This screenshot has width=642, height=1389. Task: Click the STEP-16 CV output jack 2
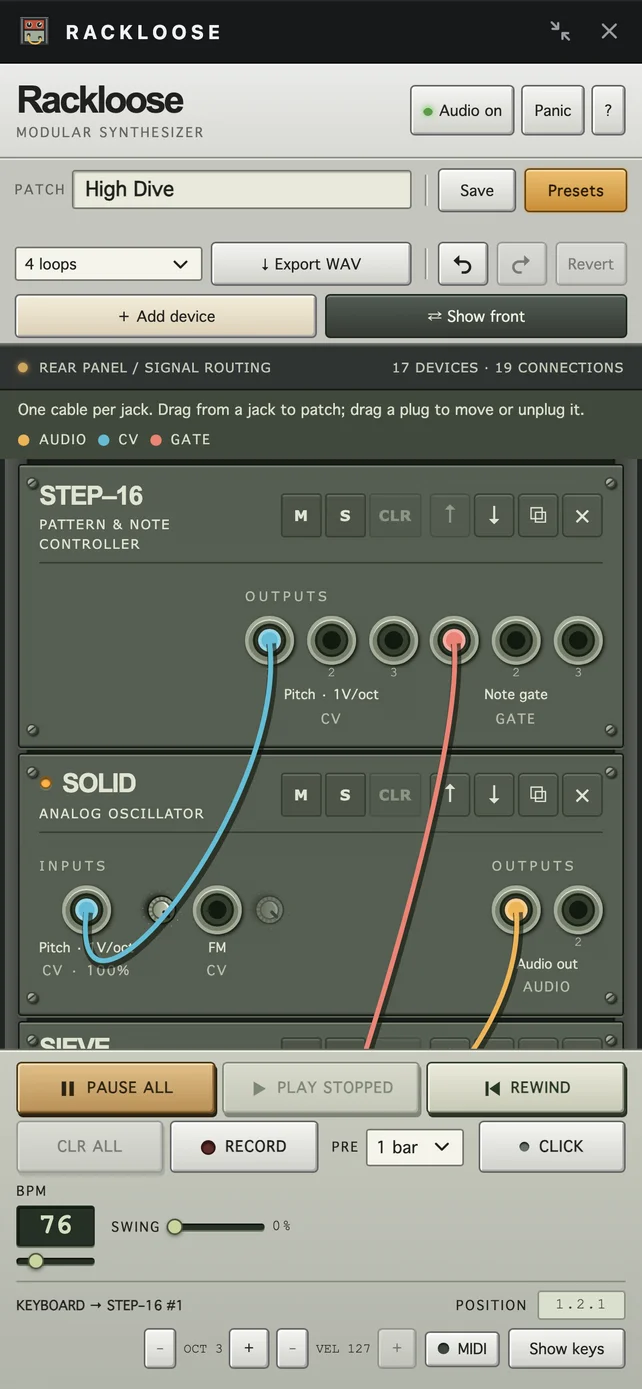(x=331, y=640)
